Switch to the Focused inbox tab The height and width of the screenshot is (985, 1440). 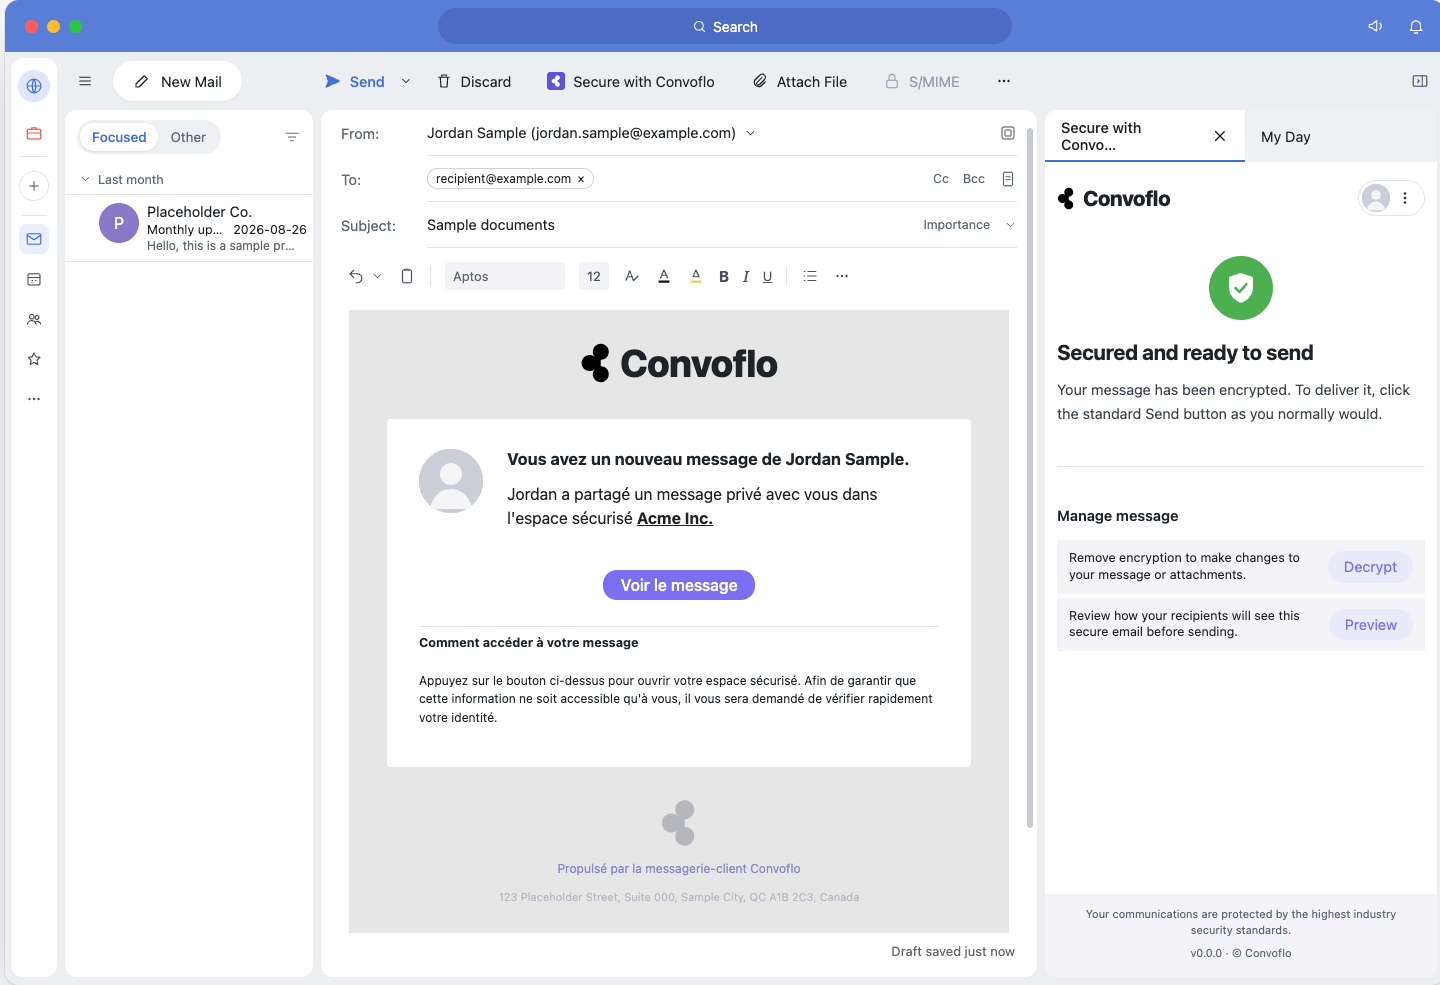coord(119,137)
